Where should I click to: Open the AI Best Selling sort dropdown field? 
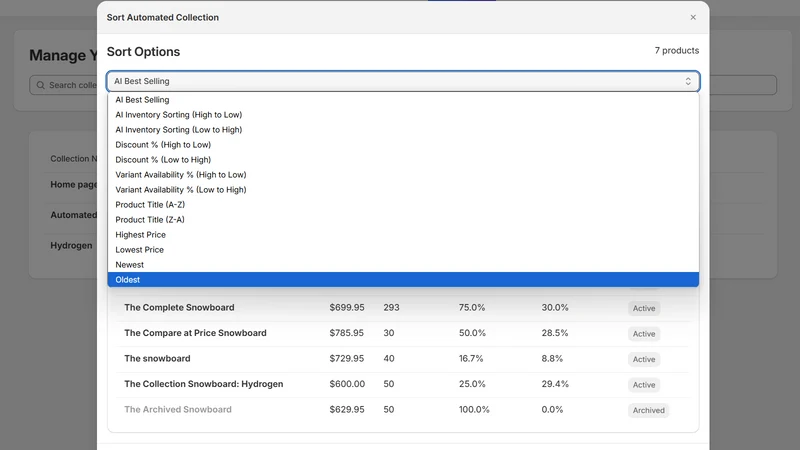pos(403,81)
